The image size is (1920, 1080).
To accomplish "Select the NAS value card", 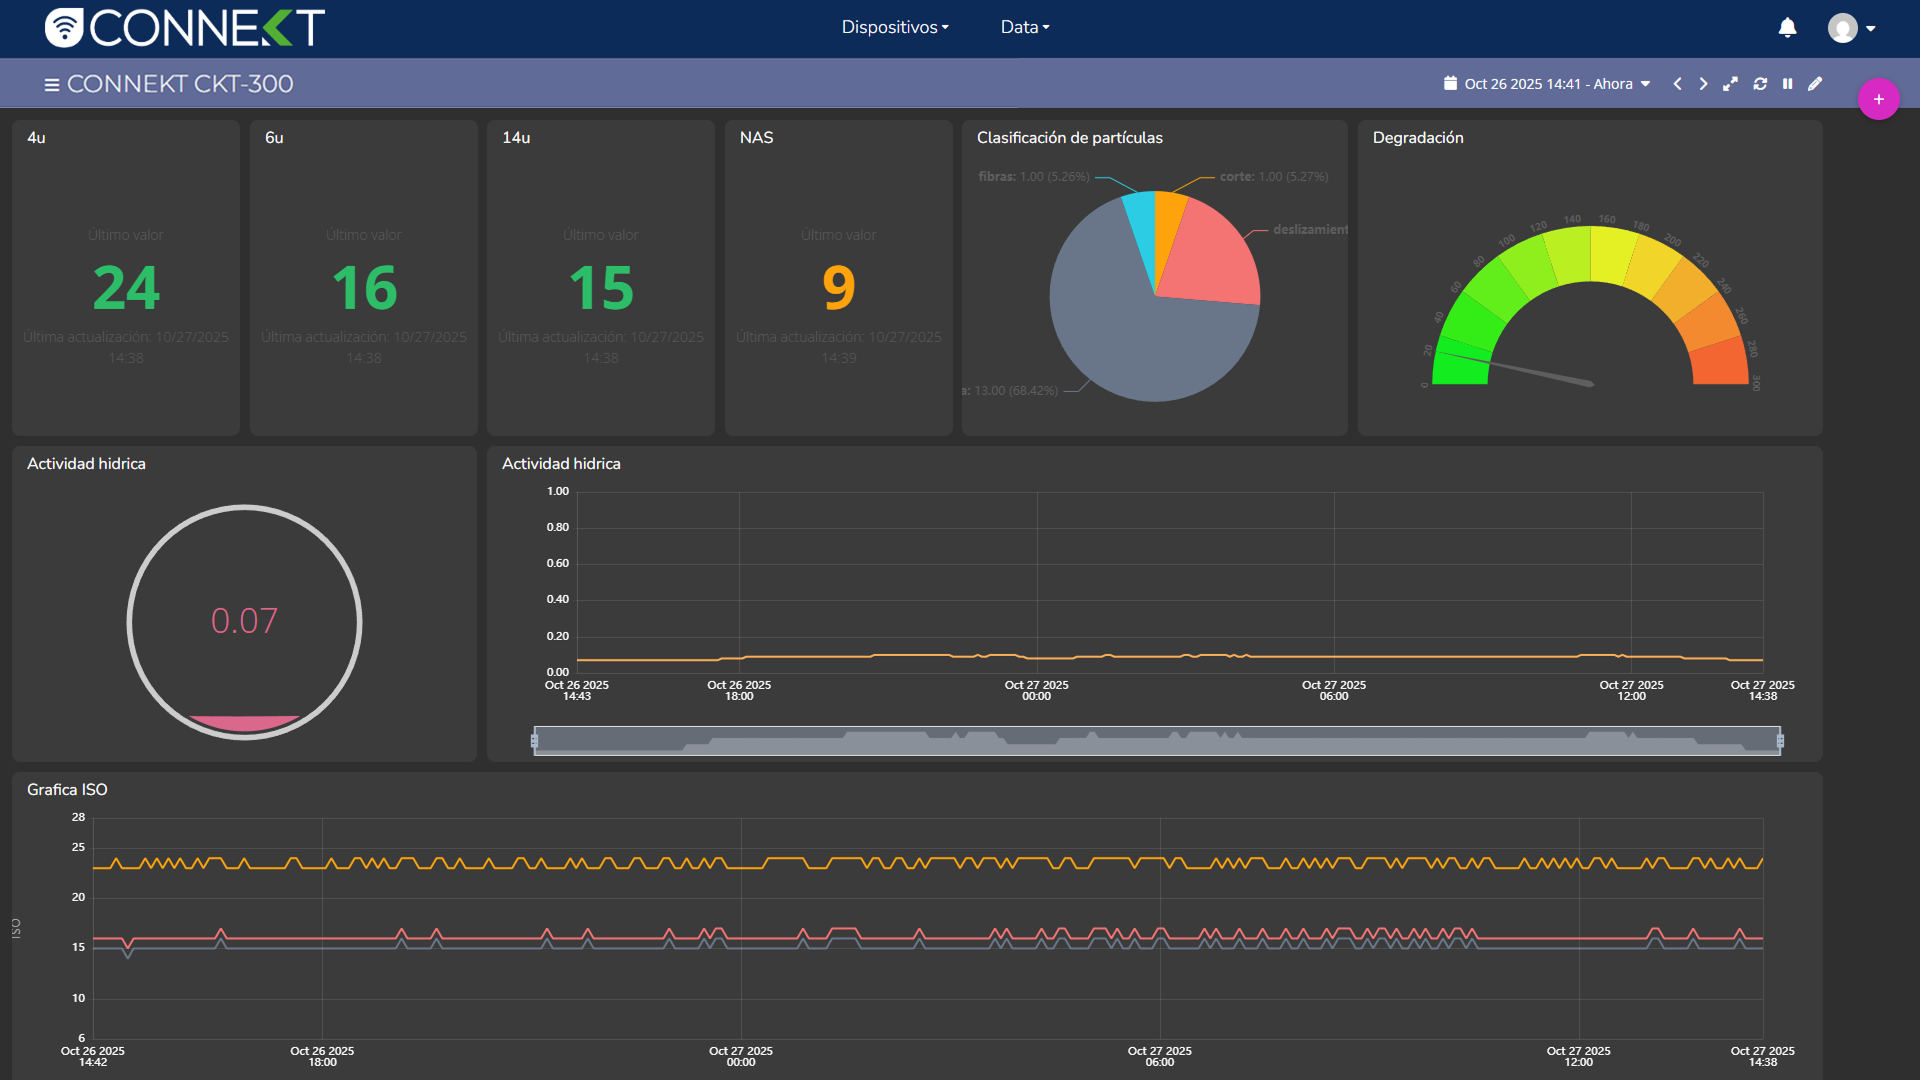I will point(838,278).
